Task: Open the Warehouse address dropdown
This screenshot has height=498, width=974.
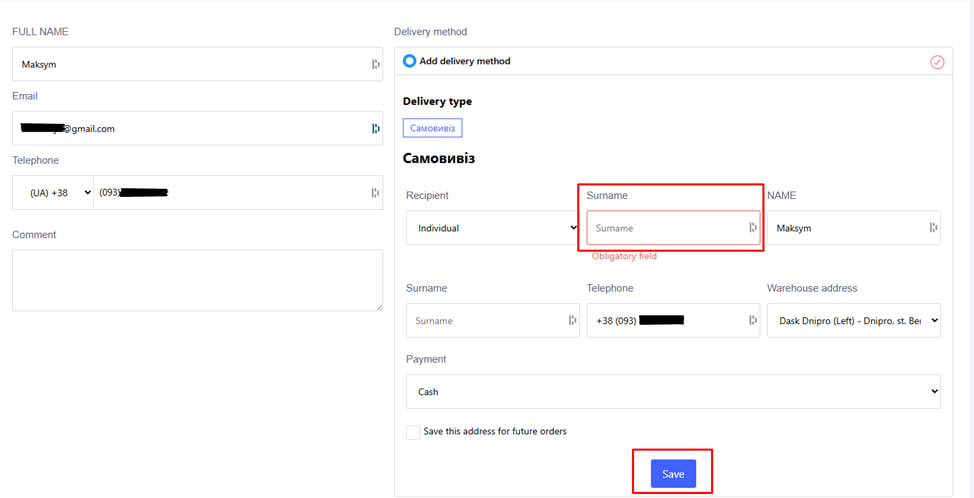Action: click(853, 321)
